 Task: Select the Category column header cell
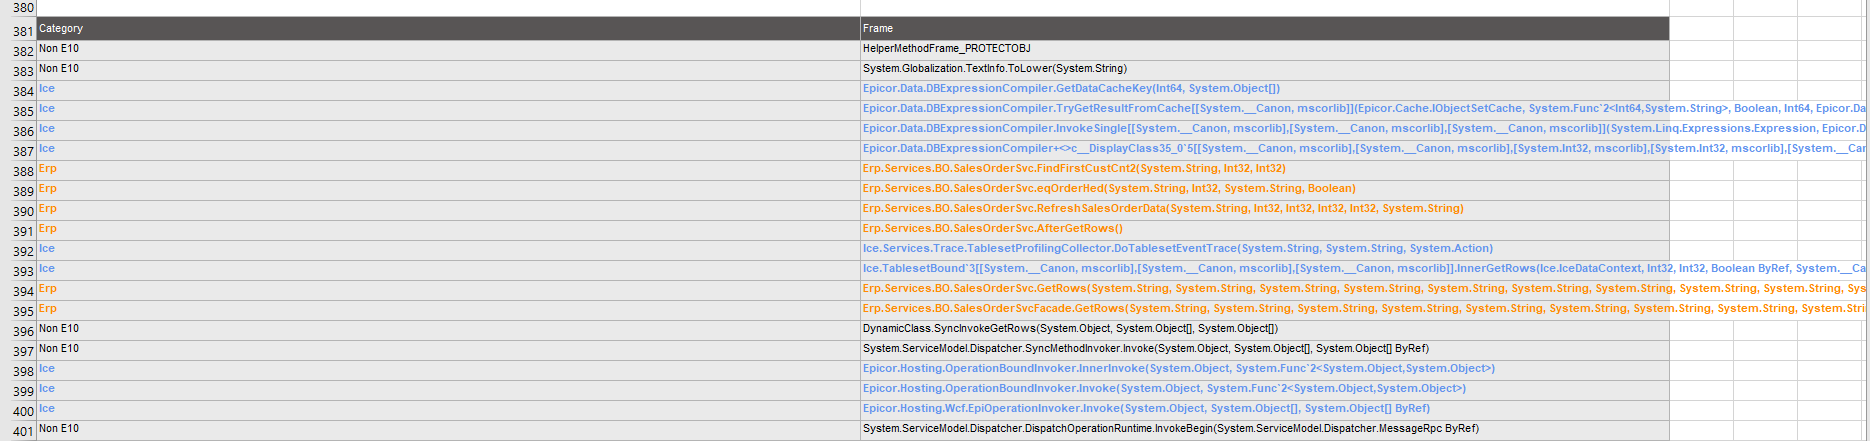[448, 28]
